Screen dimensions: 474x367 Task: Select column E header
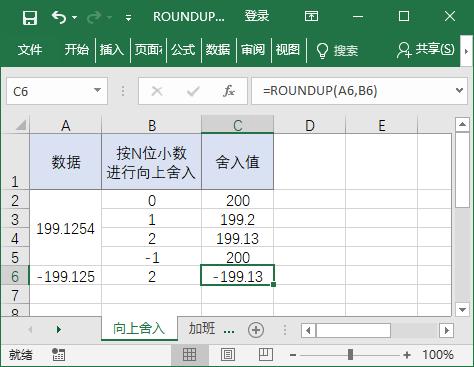click(382, 126)
